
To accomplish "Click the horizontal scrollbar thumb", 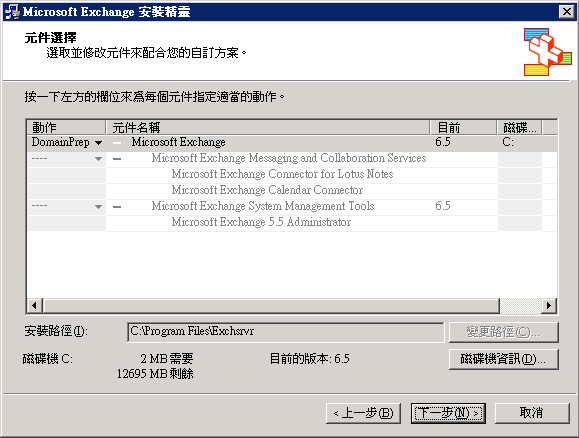I will [271, 305].
